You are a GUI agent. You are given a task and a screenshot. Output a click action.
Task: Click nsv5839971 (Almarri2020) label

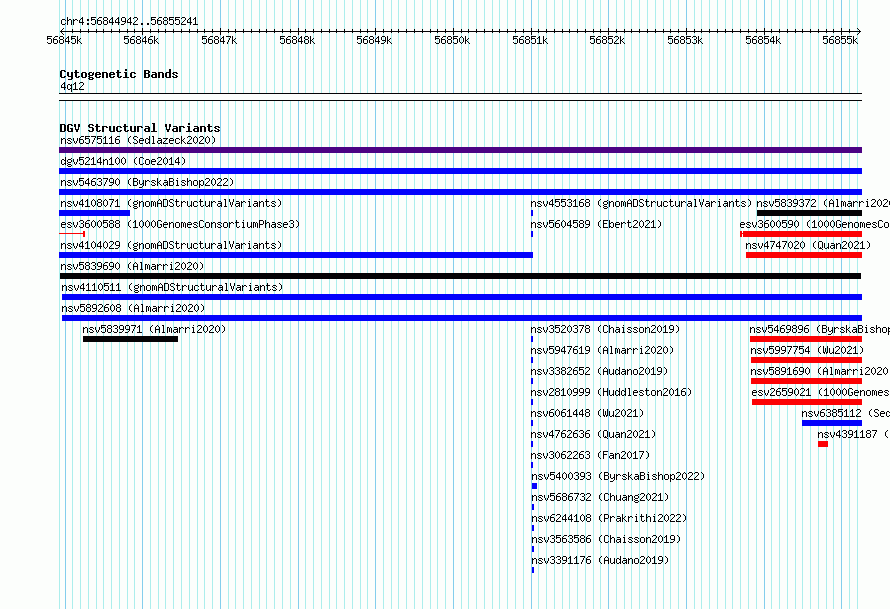coord(154,329)
